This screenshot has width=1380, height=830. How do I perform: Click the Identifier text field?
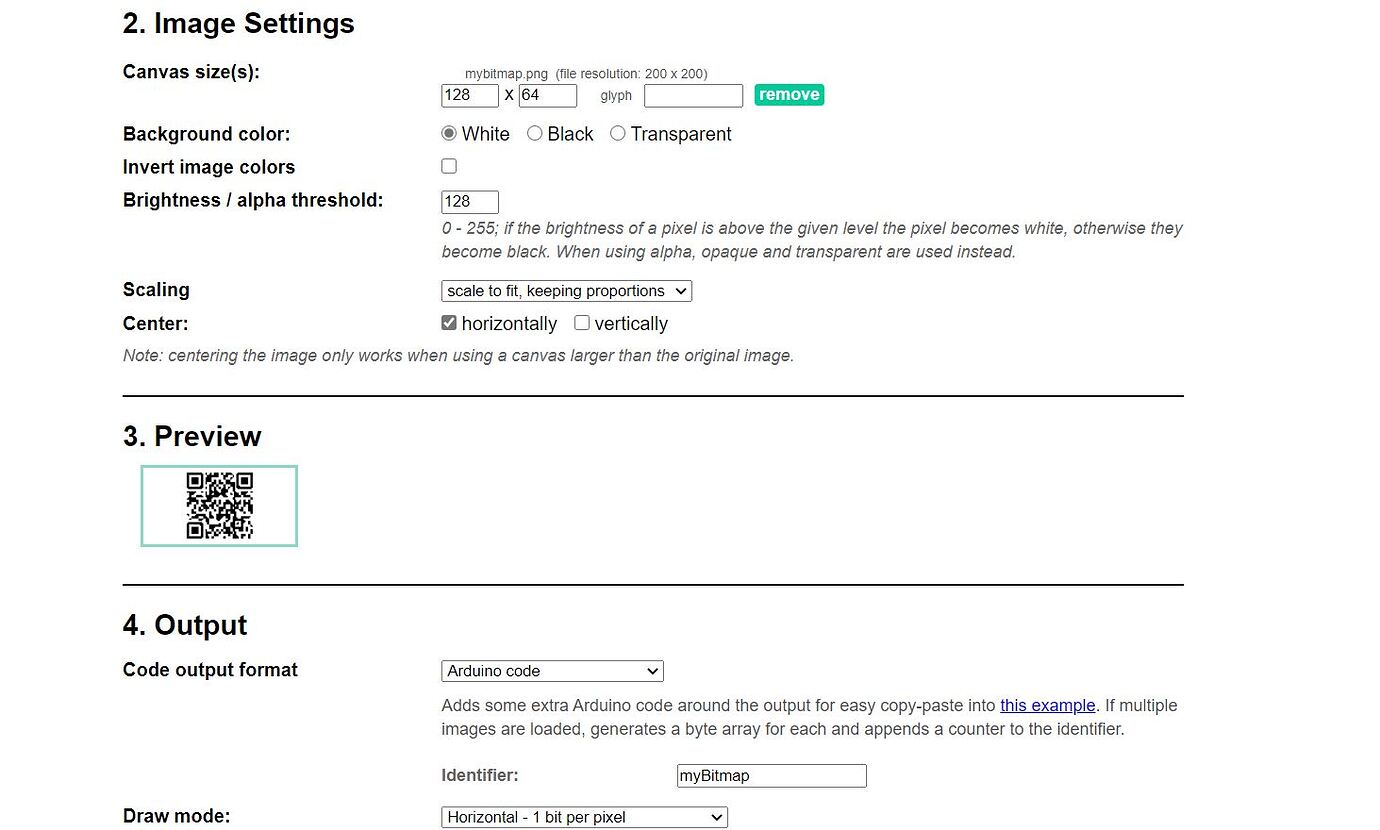click(771, 776)
